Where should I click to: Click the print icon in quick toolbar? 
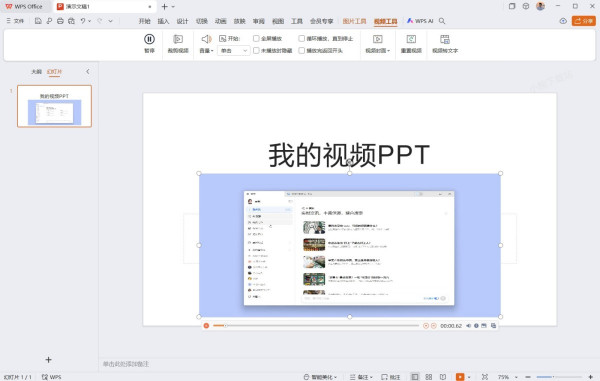coord(60,21)
